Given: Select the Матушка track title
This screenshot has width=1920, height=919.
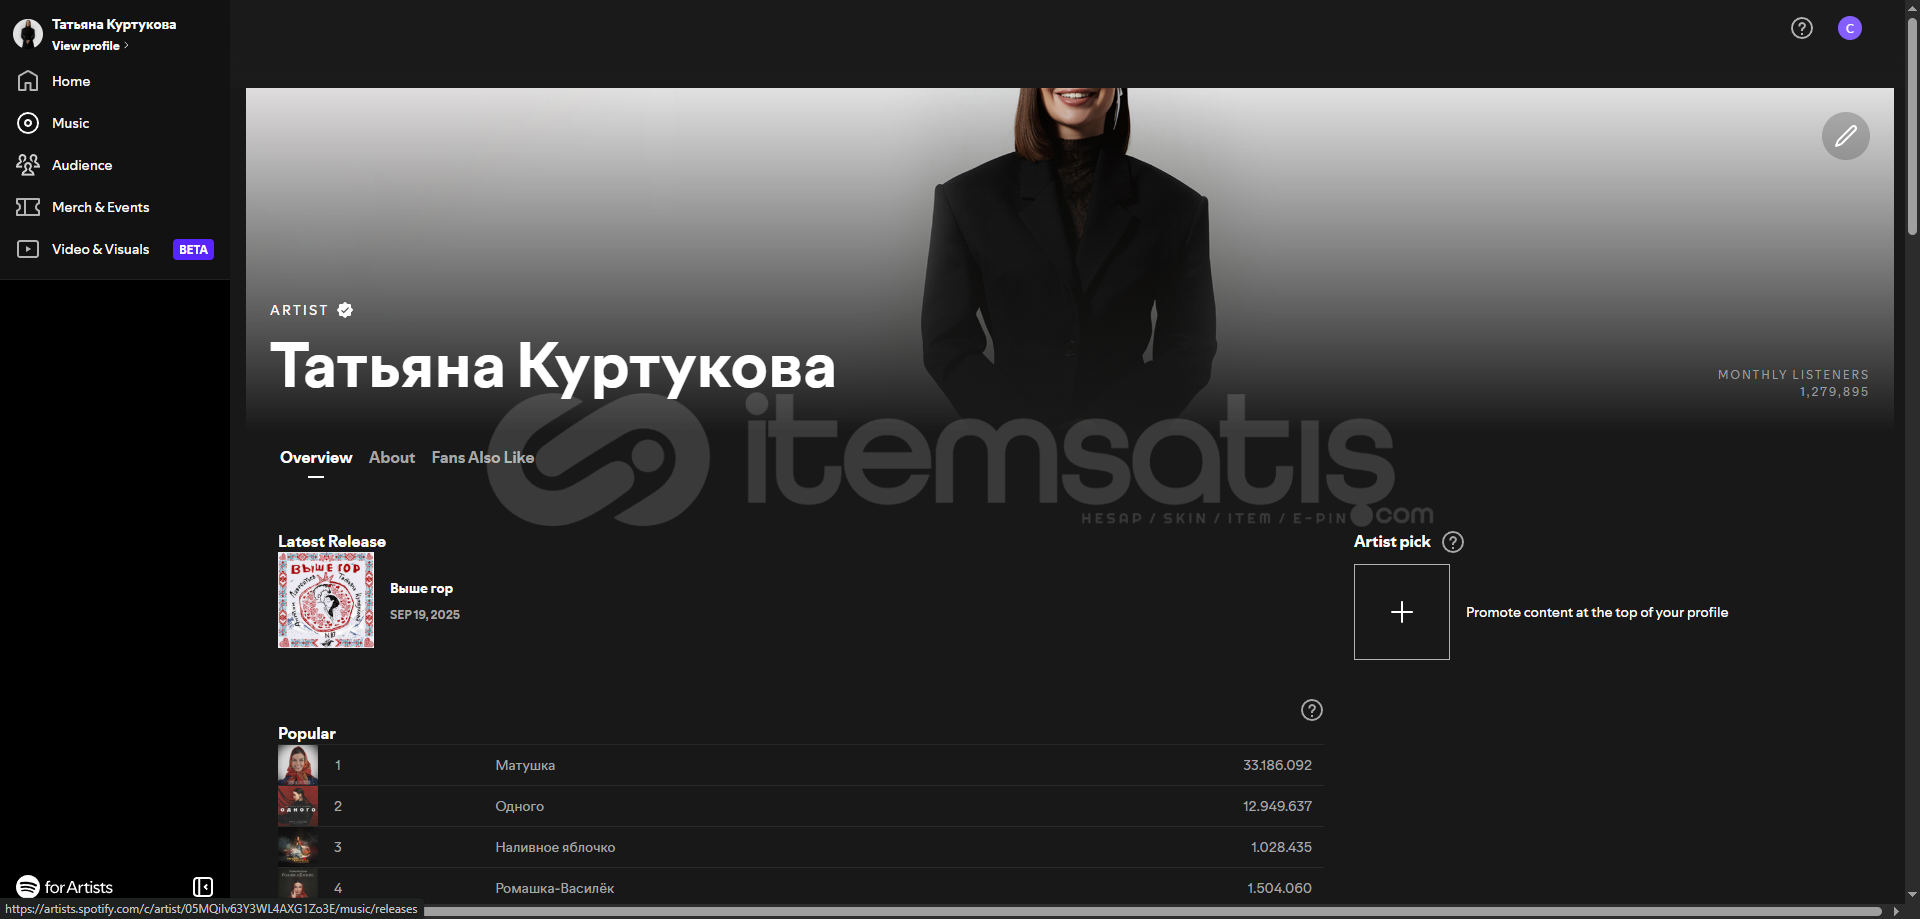Looking at the screenshot, I should pos(525,765).
